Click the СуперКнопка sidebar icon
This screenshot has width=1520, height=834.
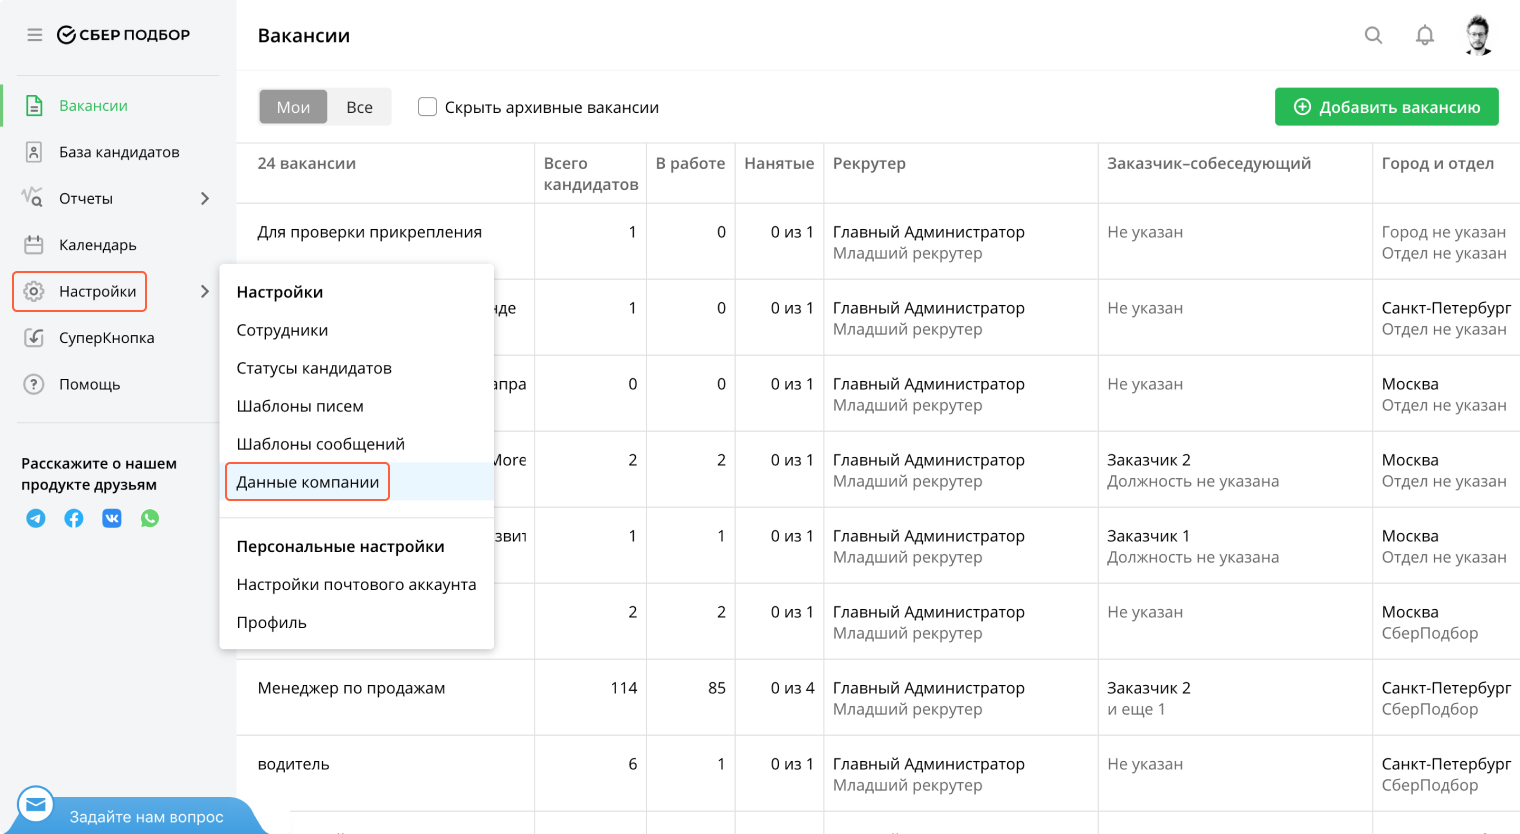[x=34, y=338]
